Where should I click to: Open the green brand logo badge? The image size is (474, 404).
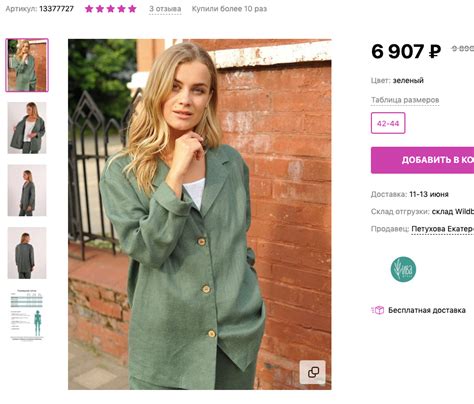pos(403,269)
